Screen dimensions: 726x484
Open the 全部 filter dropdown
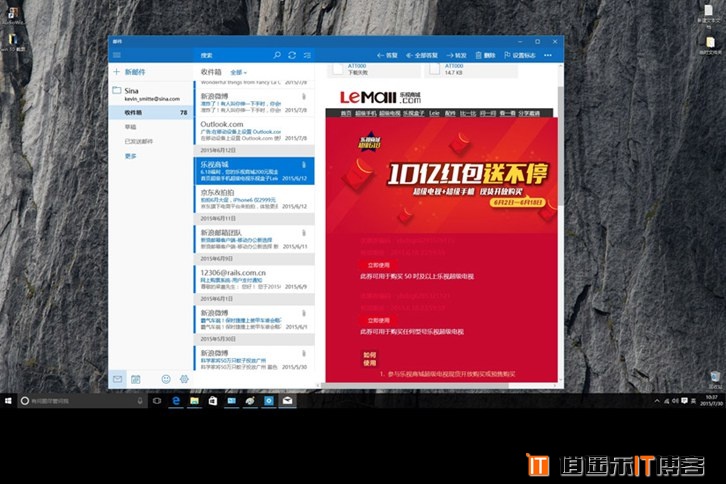[x=238, y=72]
